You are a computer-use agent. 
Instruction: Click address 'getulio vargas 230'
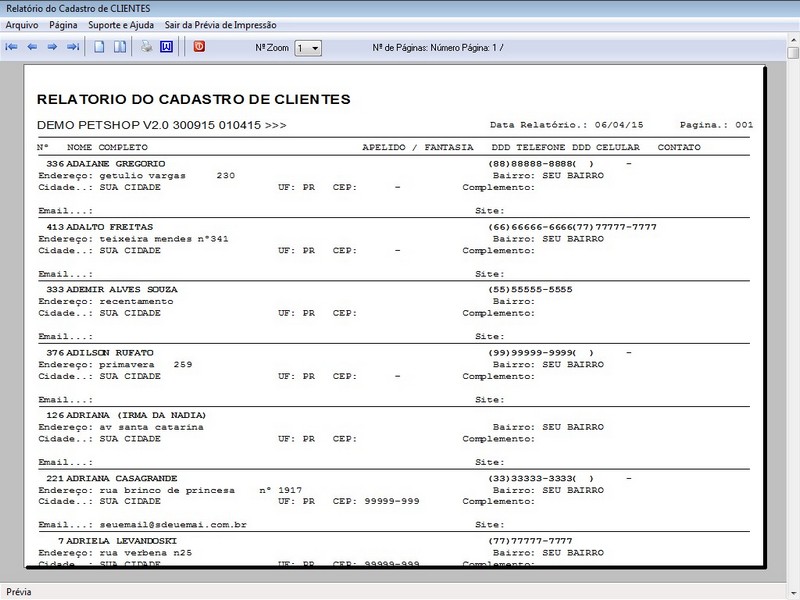coord(167,176)
